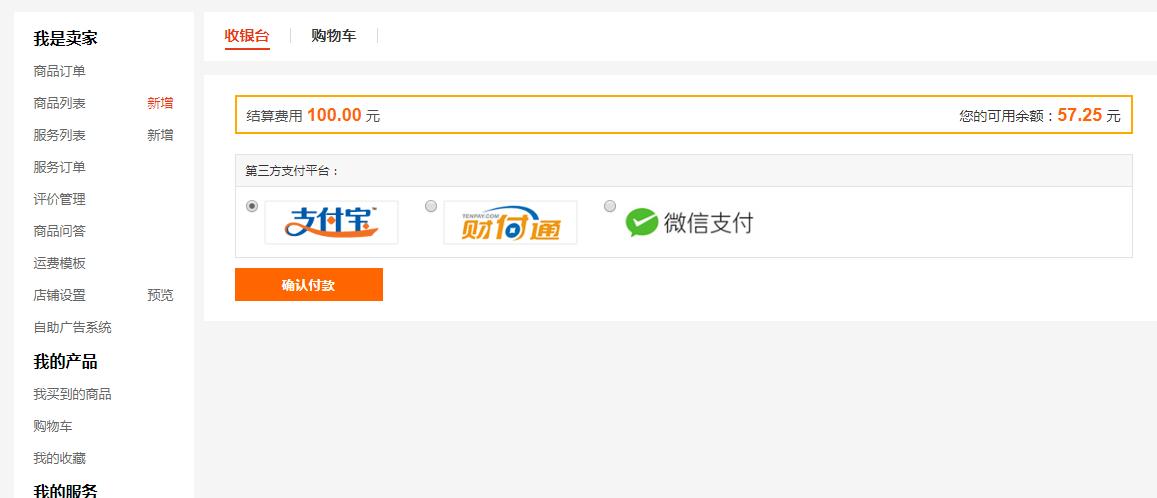Open 评价管理 in the sidebar
Screen dimensions: 1157x498
pos(60,199)
